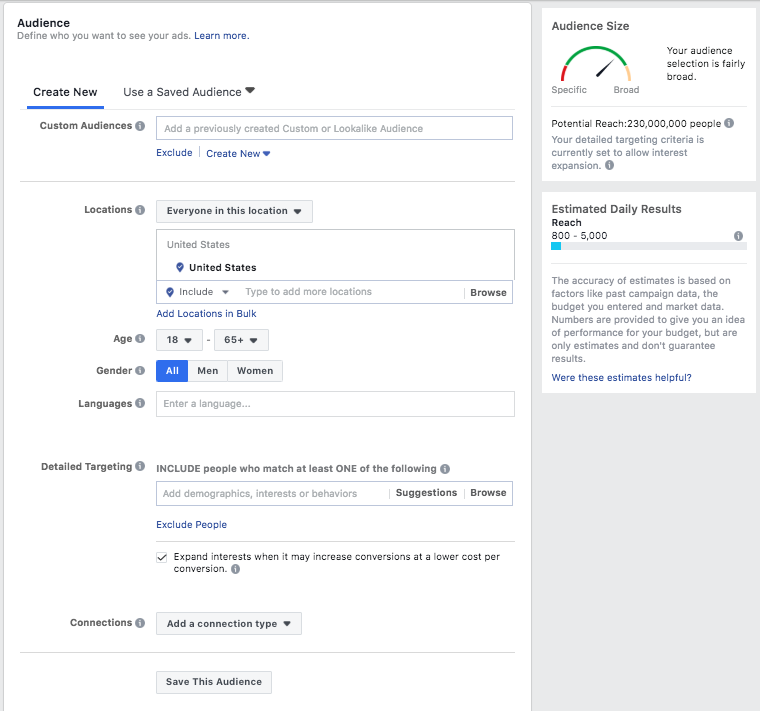Click info icon beside Detailed Targeting label

click(140, 466)
